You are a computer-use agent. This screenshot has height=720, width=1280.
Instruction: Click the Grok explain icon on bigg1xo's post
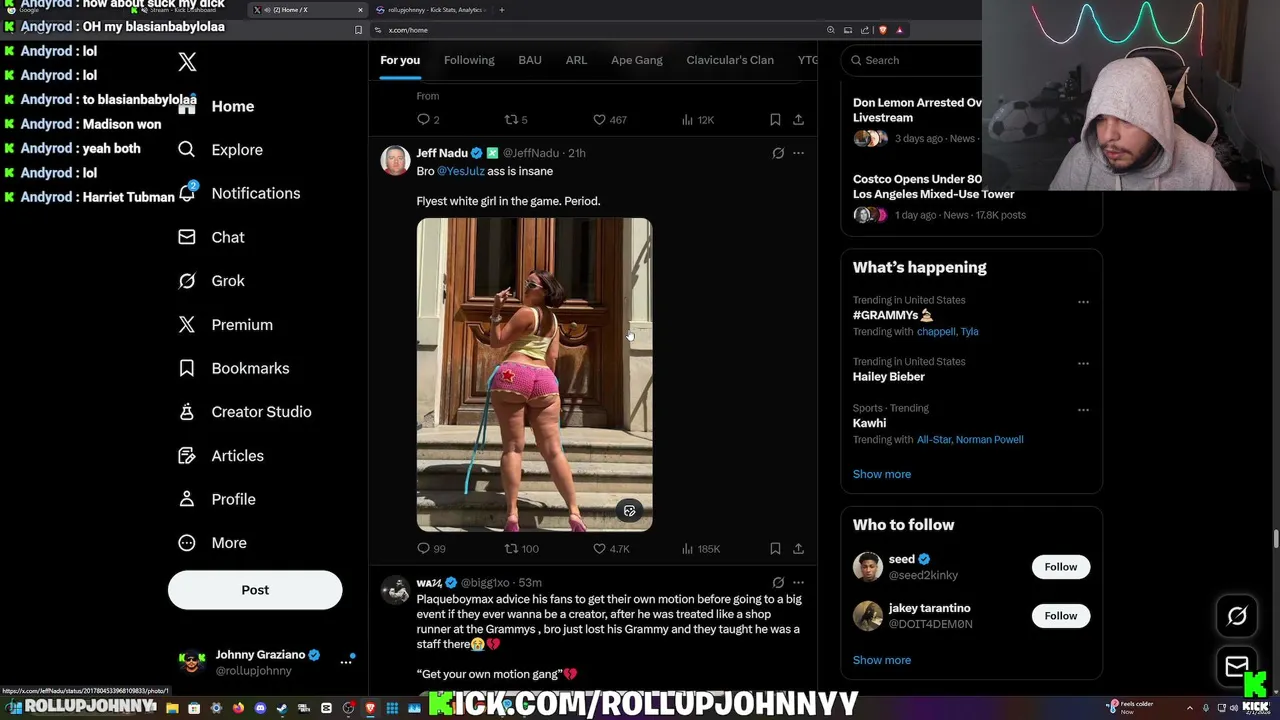(778, 582)
